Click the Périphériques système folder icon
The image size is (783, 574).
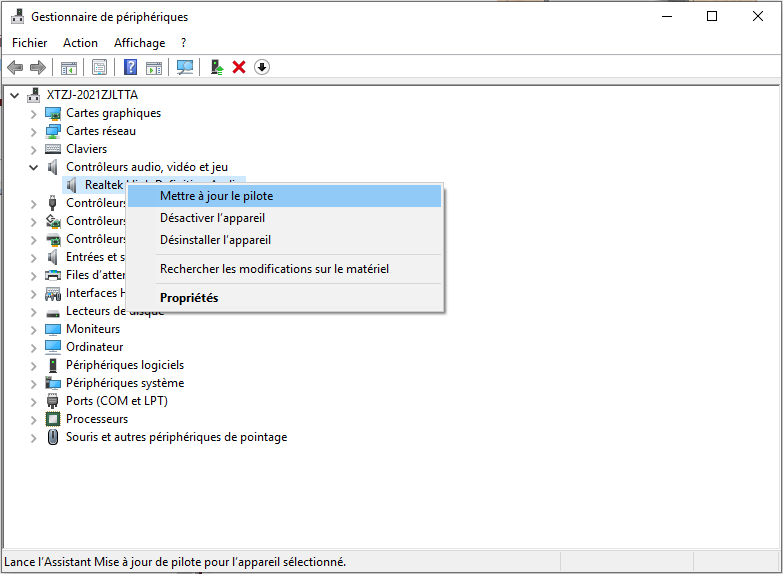coord(53,383)
